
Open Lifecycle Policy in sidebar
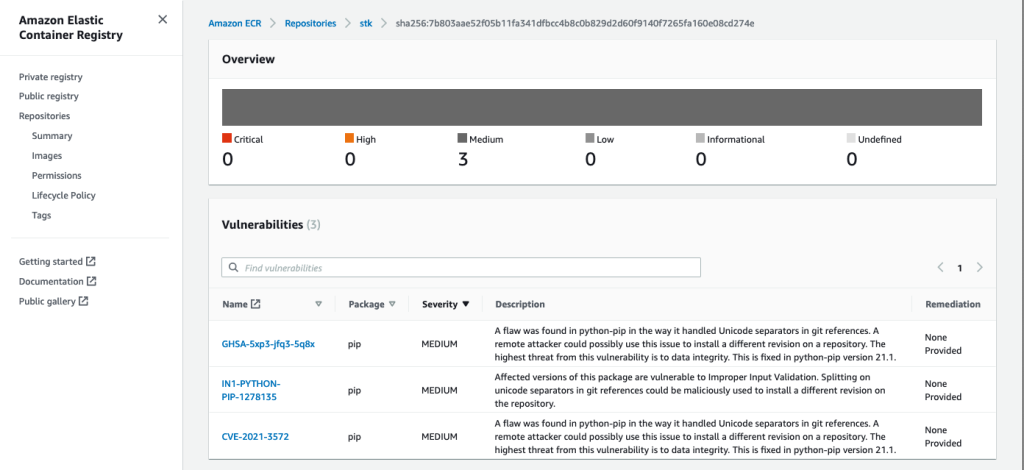[64, 195]
